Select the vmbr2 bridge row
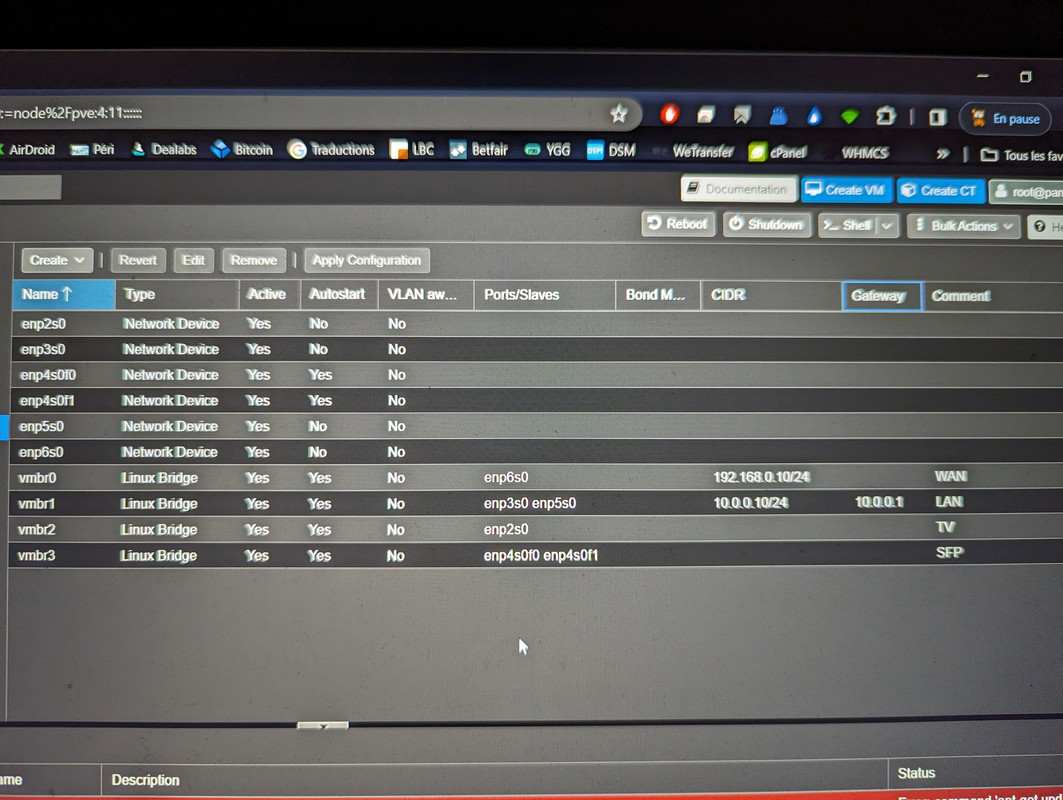Screen dimensions: 1063x800 tap(538, 529)
